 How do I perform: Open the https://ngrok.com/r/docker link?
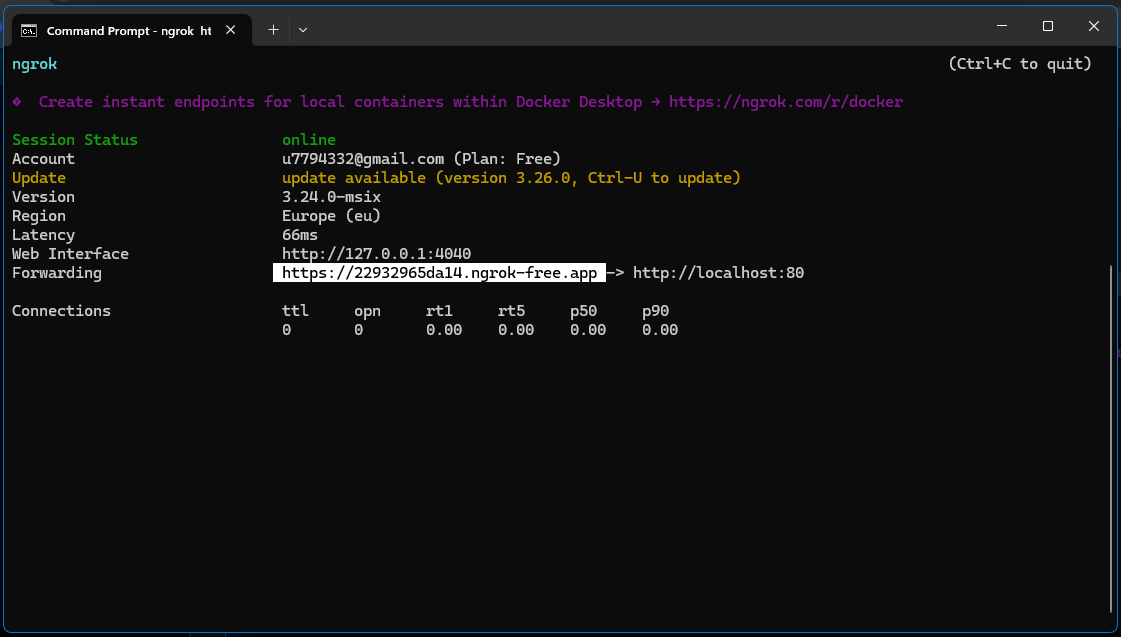coord(786,102)
